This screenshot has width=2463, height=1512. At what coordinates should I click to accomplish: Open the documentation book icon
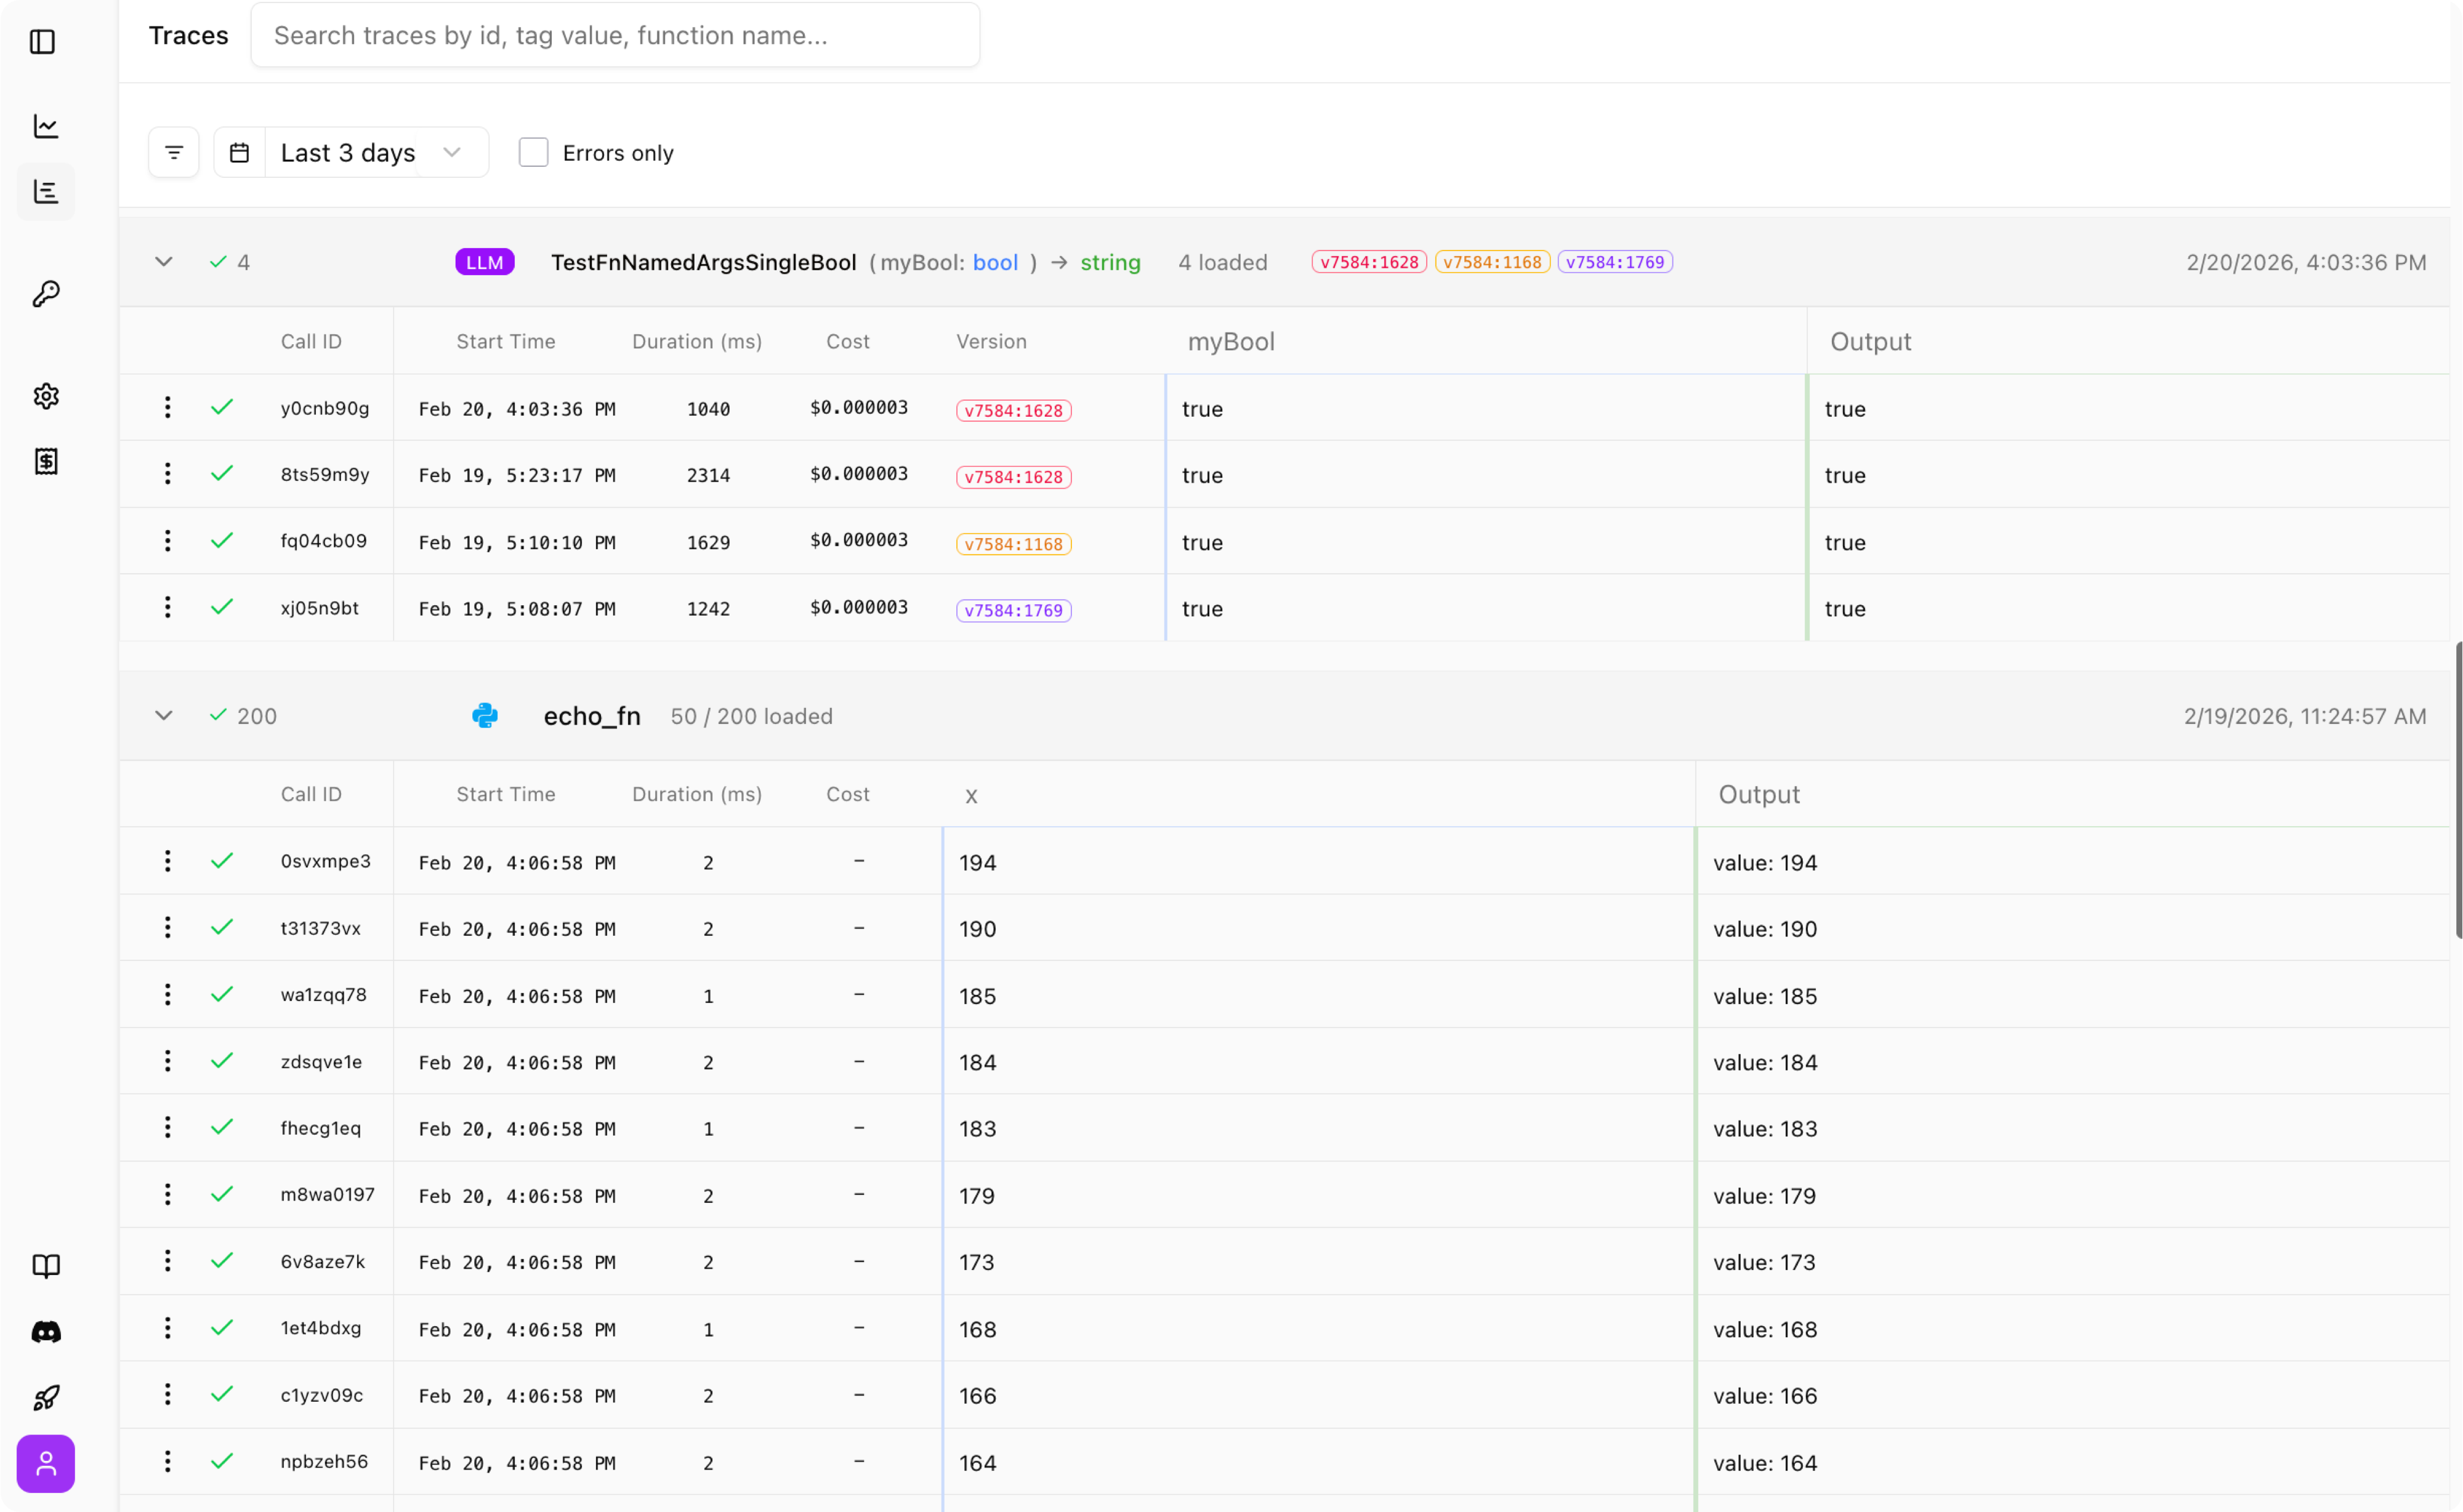tap(46, 1266)
